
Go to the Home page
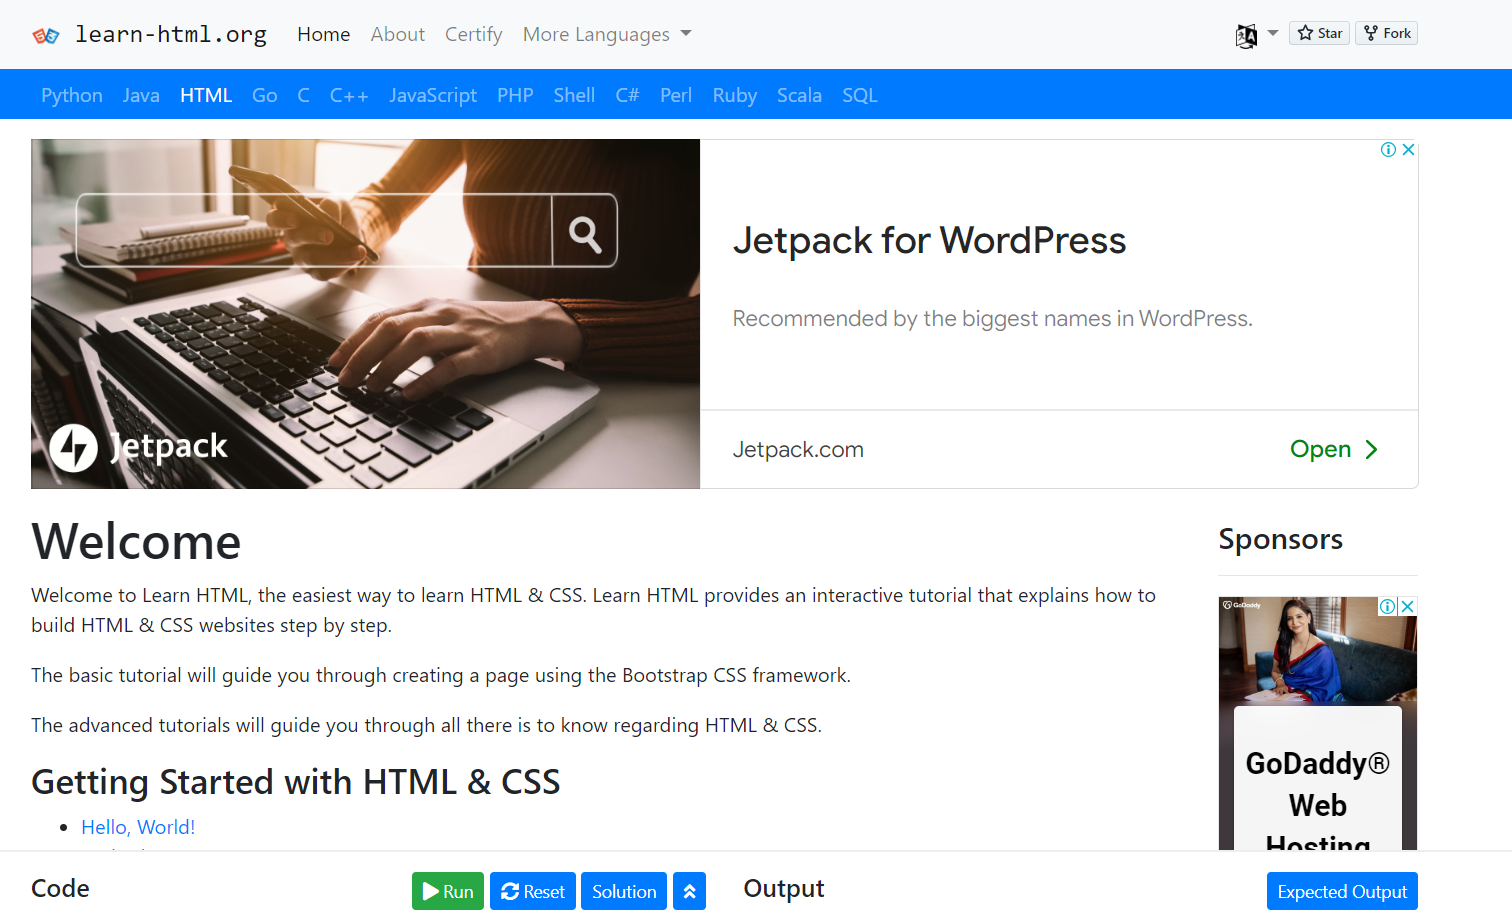coord(323,34)
